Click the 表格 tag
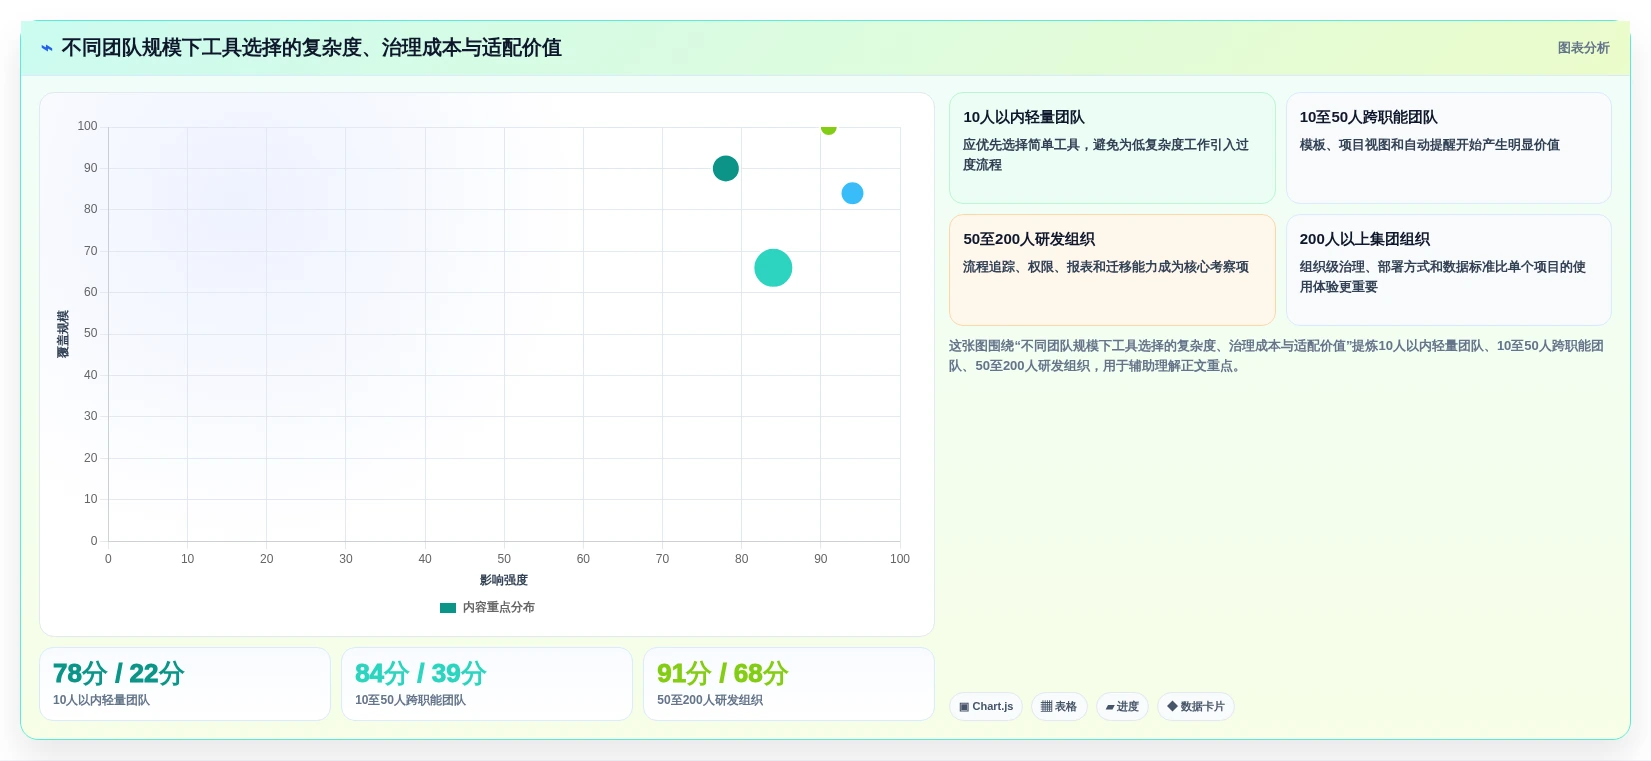This screenshot has width=1651, height=761. (1059, 706)
